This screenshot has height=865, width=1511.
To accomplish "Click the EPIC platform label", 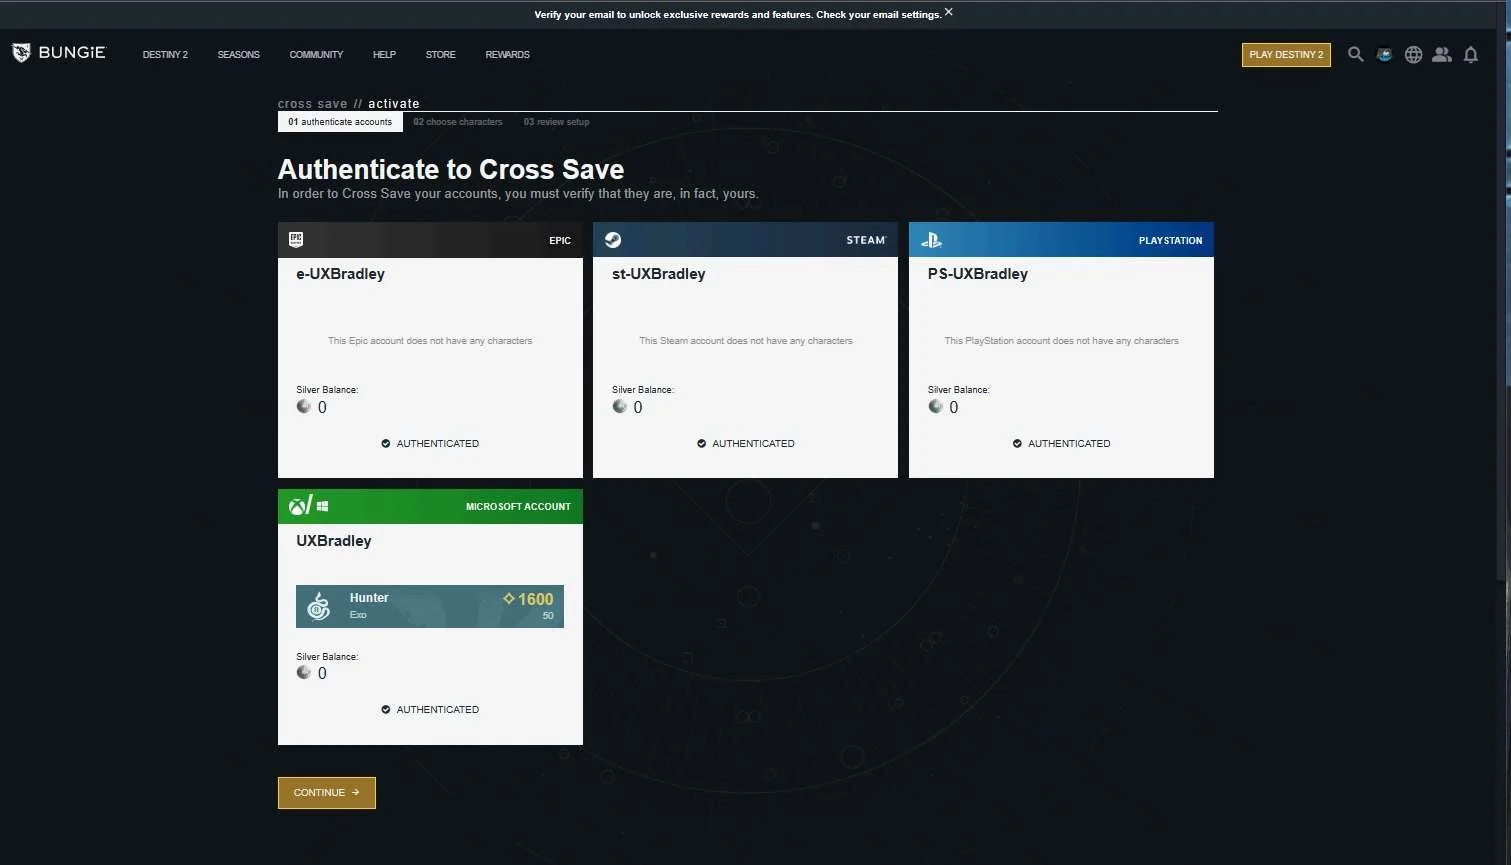I will pyautogui.click(x=560, y=241).
